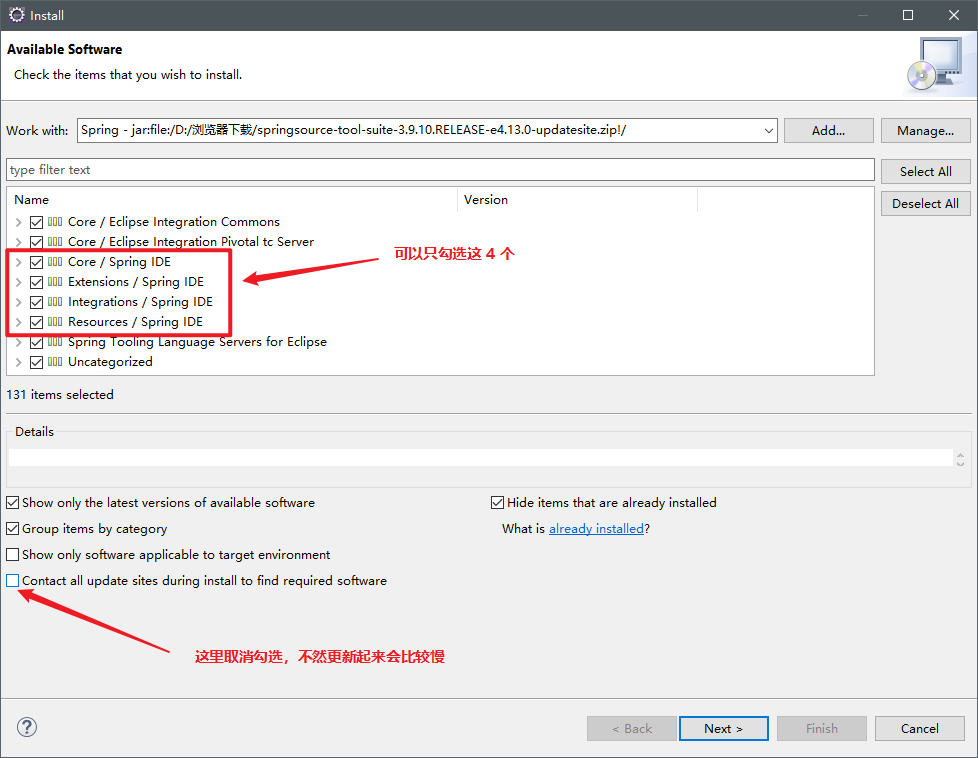This screenshot has height=758, width=978.
Task: Click the Manage... button
Action: (926, 130)
